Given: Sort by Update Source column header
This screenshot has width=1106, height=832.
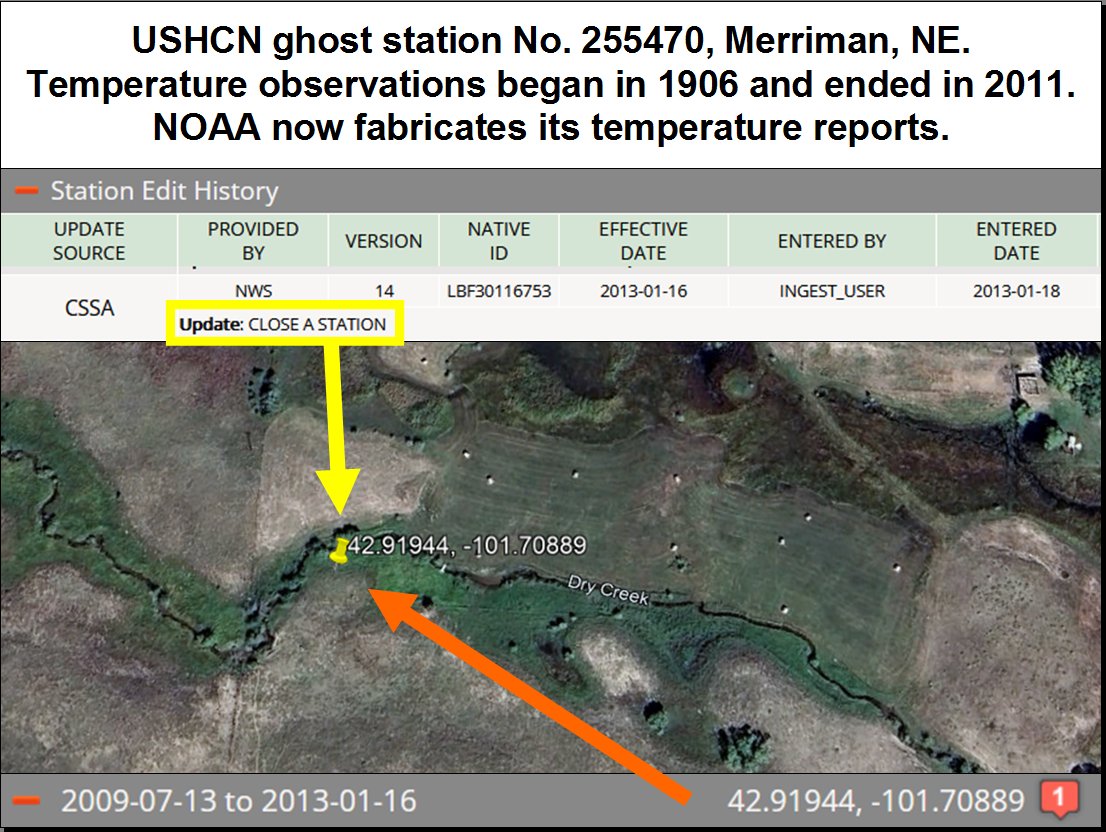Looking at the screenshot, I should 89,241.
